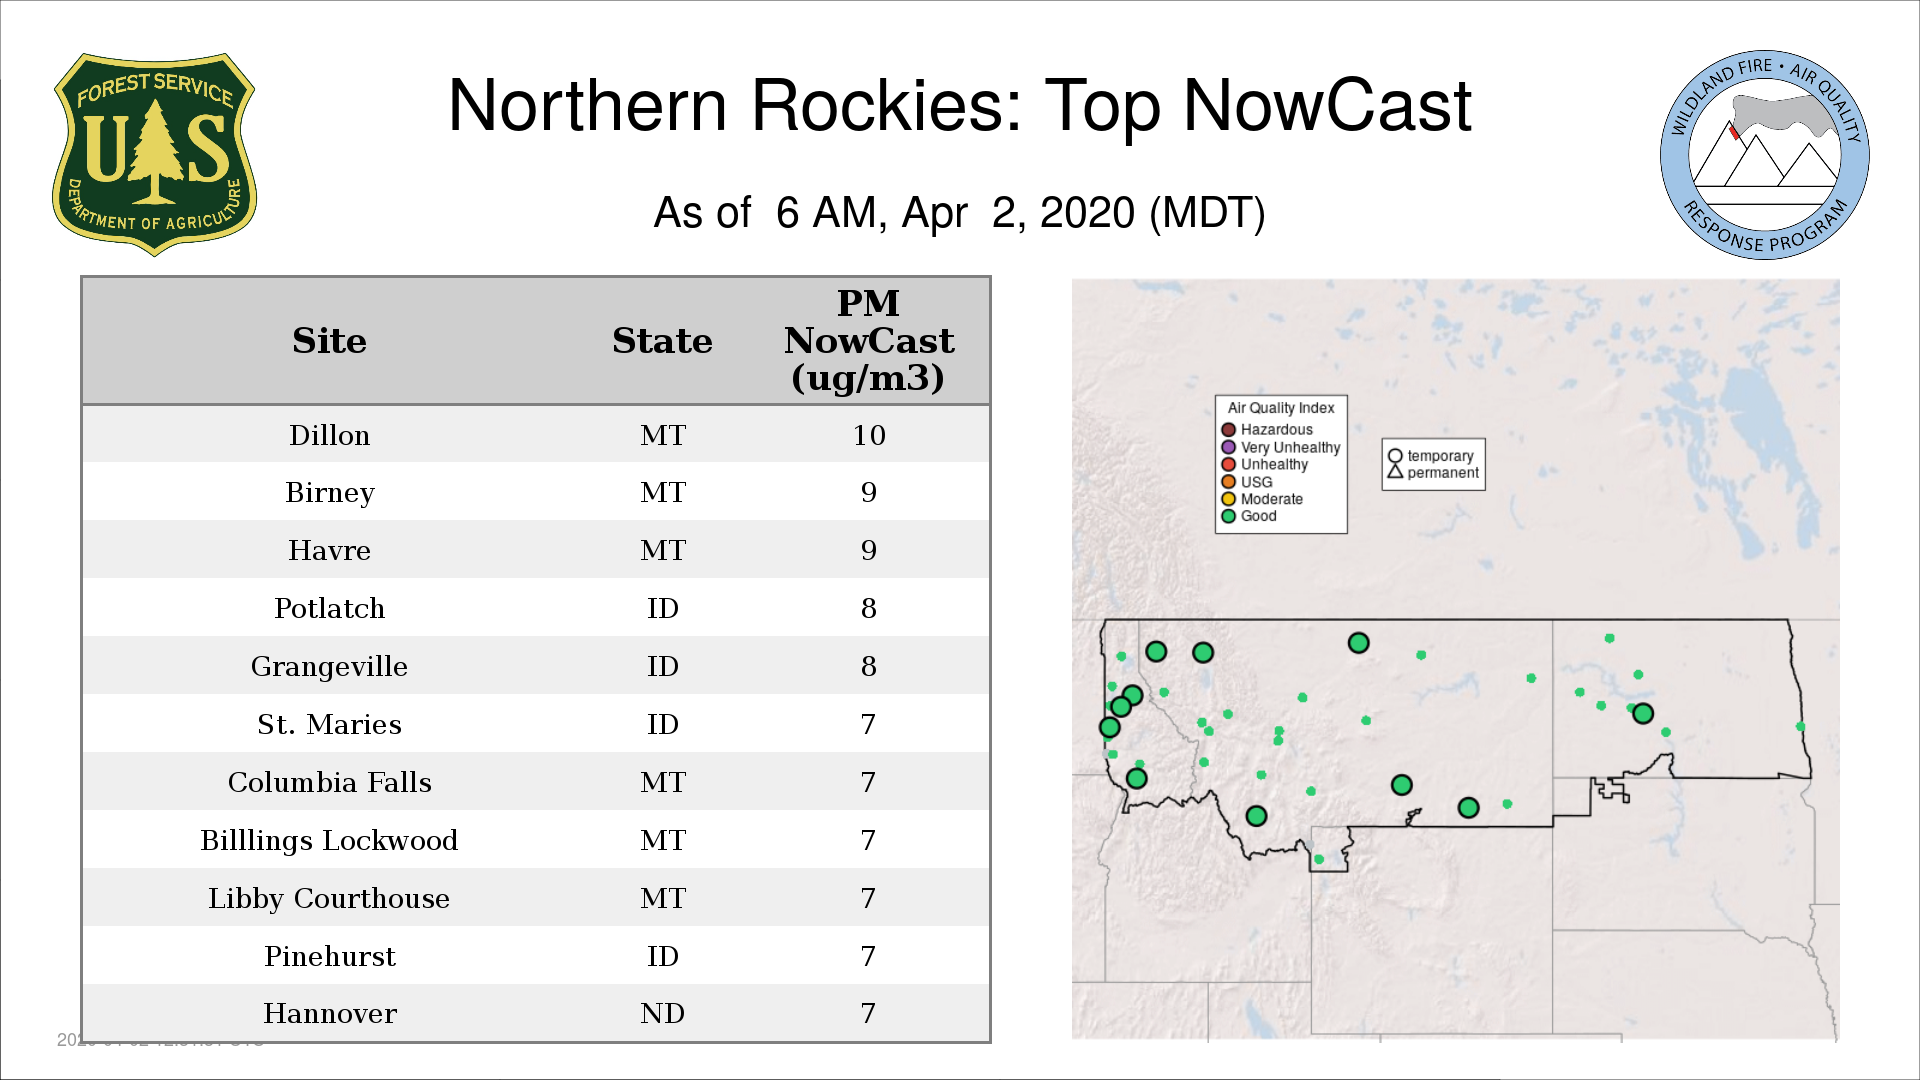1920x1080 pixels.
Task: Click the Very Unhealthy purple legend circle
Action: [1228, 447]
